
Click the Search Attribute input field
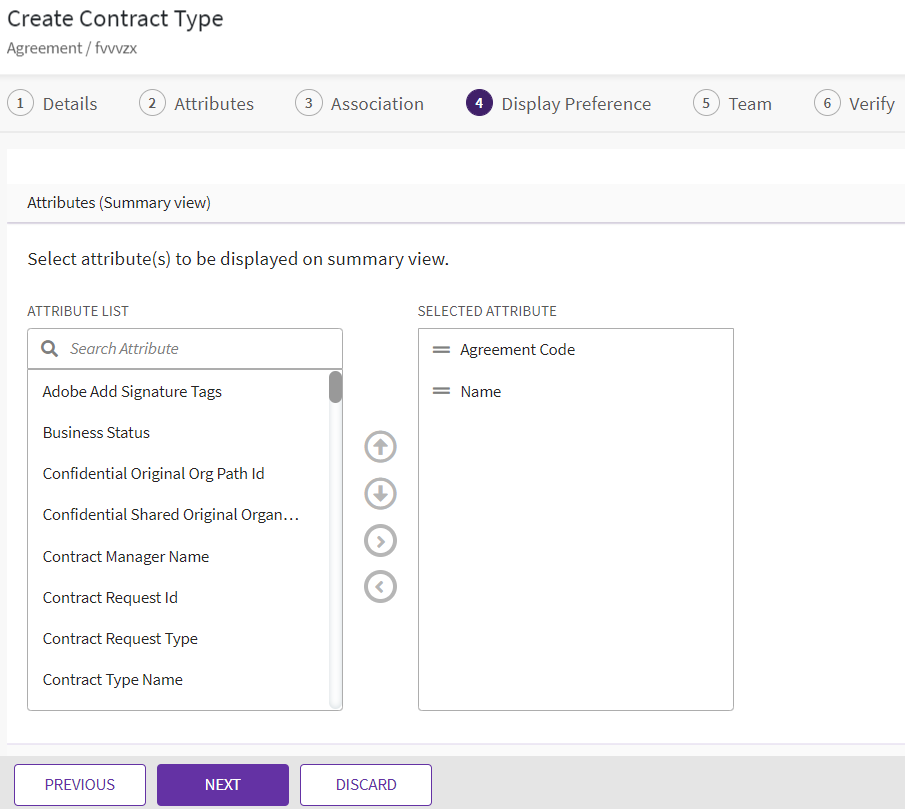point(200,349)
